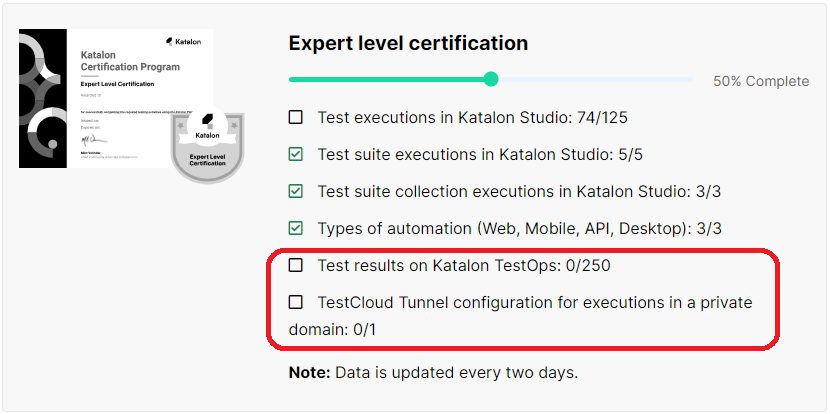Click the Katalon logo atop the certificate
This screenshot has width=830, height=414.
tap(183, 41)
